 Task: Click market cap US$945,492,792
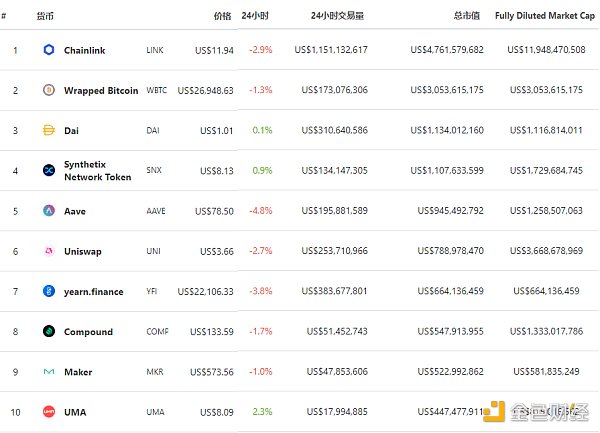click(450, 210)
